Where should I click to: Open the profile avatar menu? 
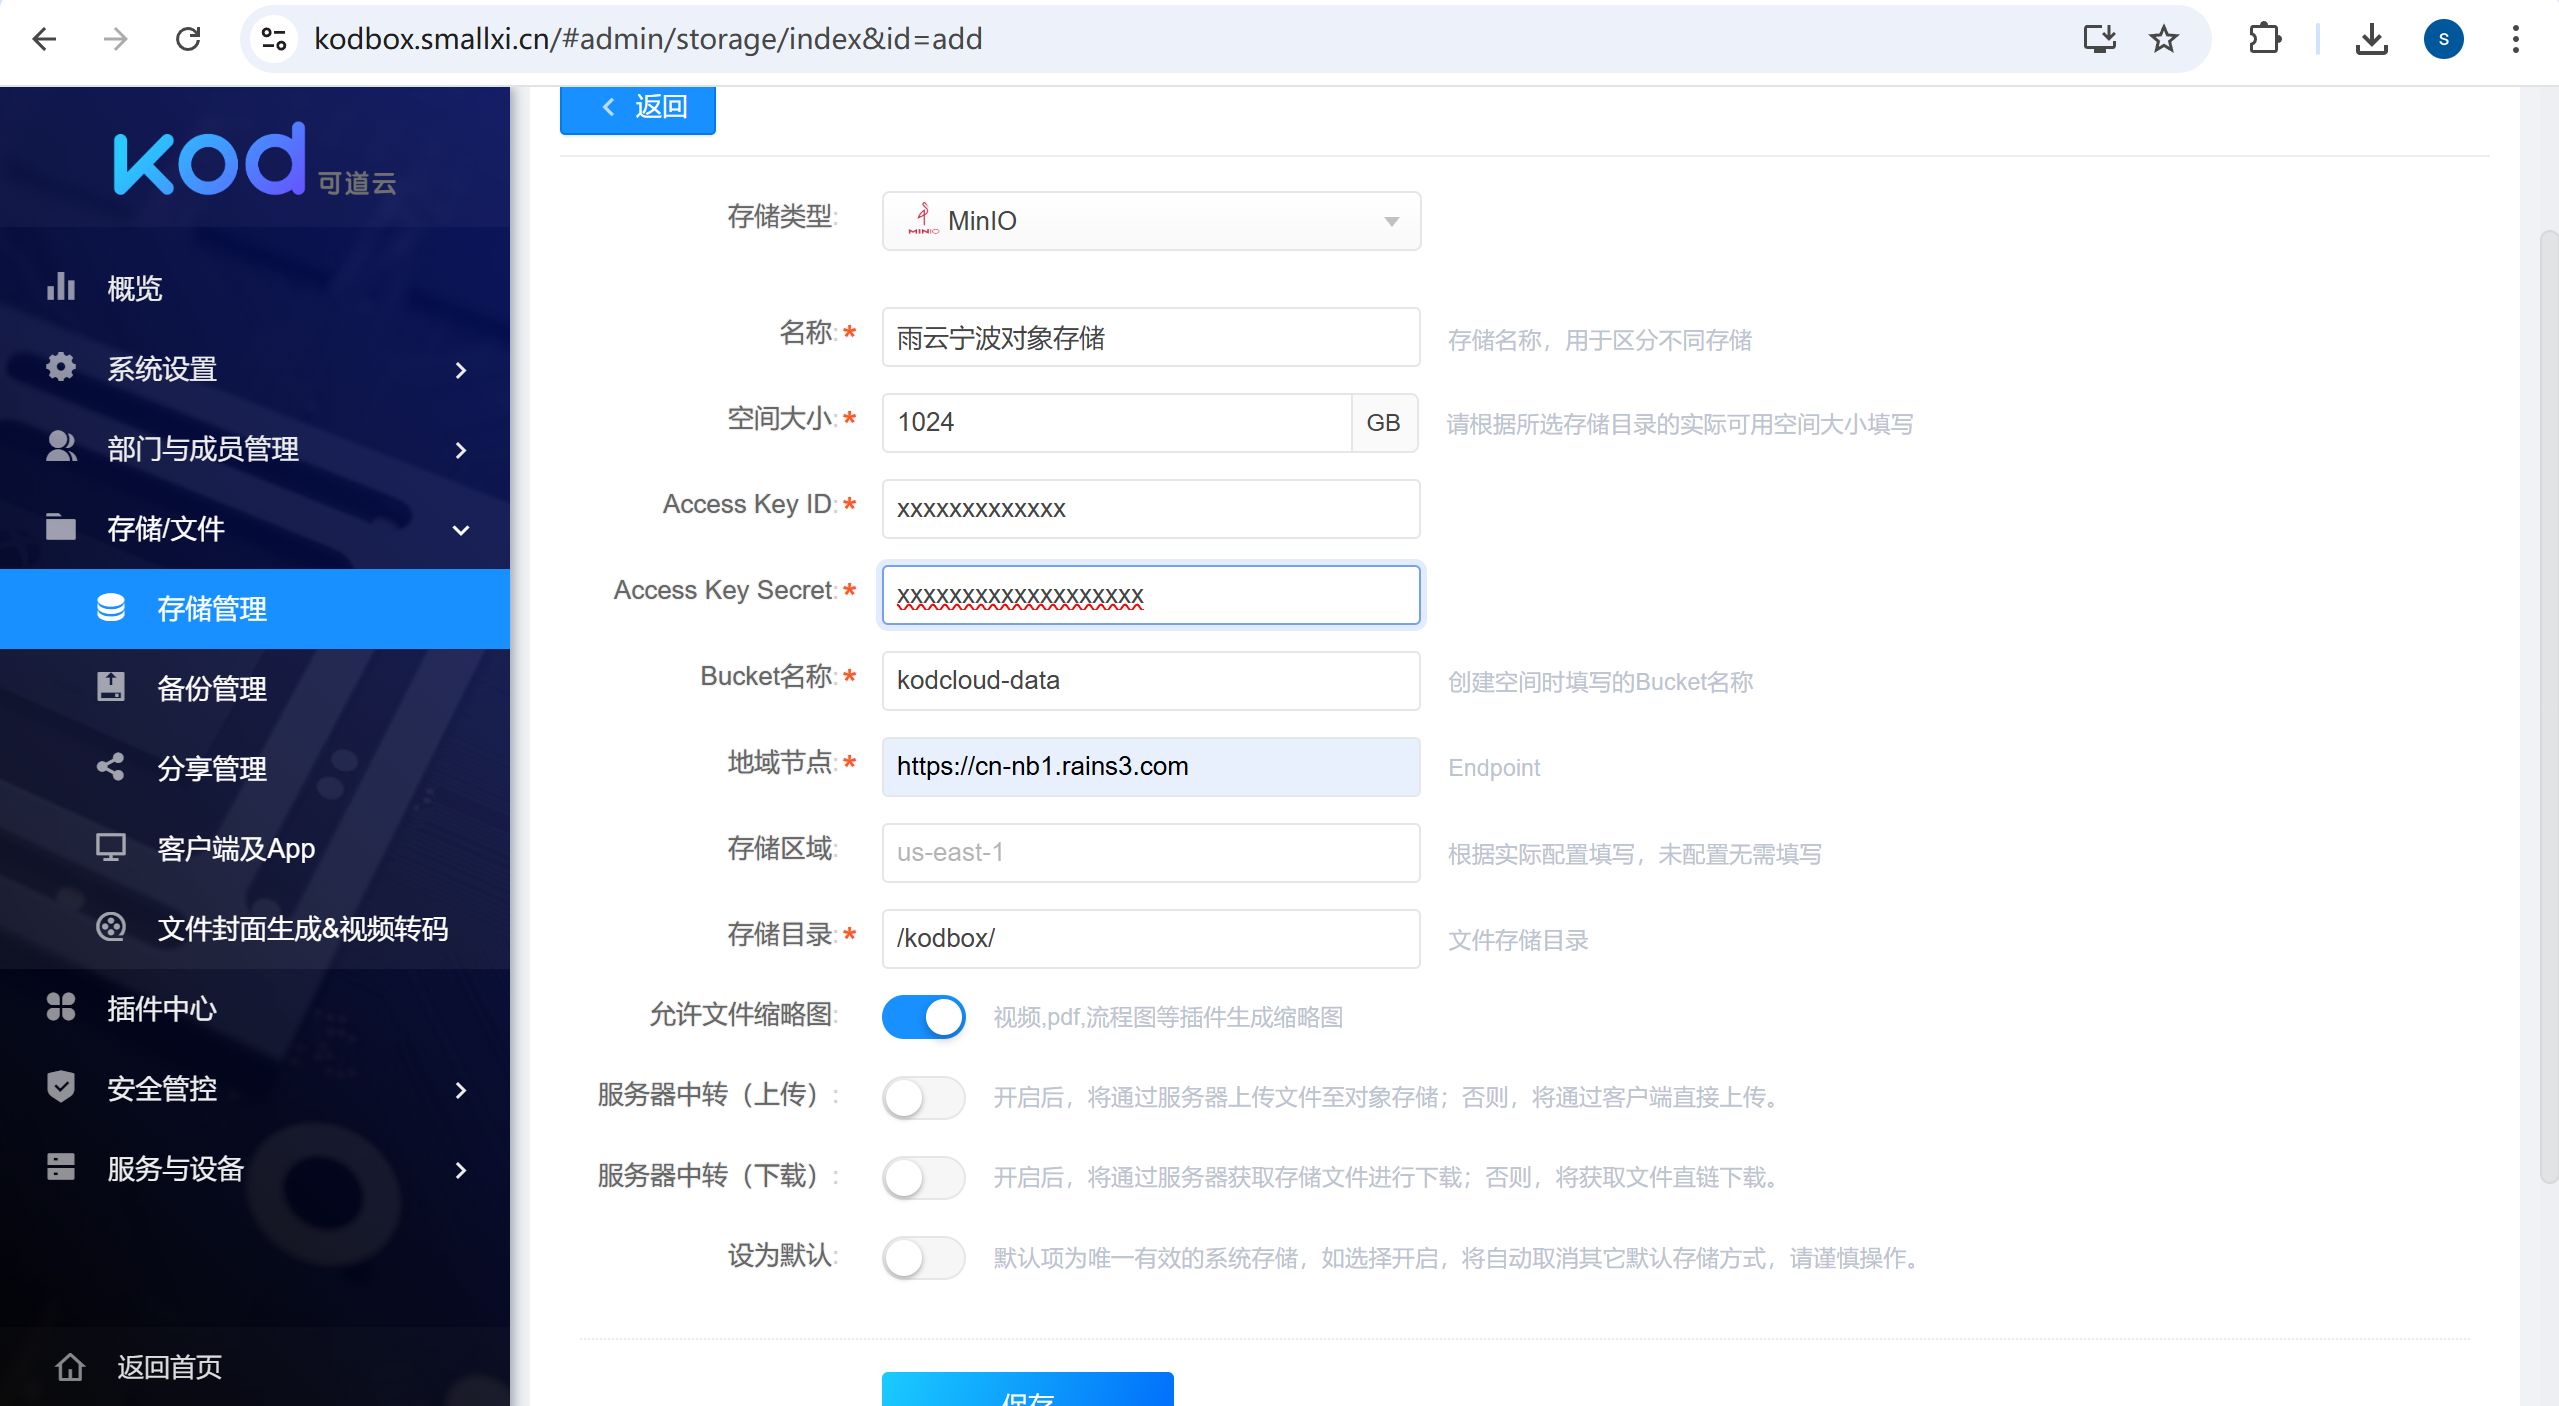click(x=2443, y=39)
